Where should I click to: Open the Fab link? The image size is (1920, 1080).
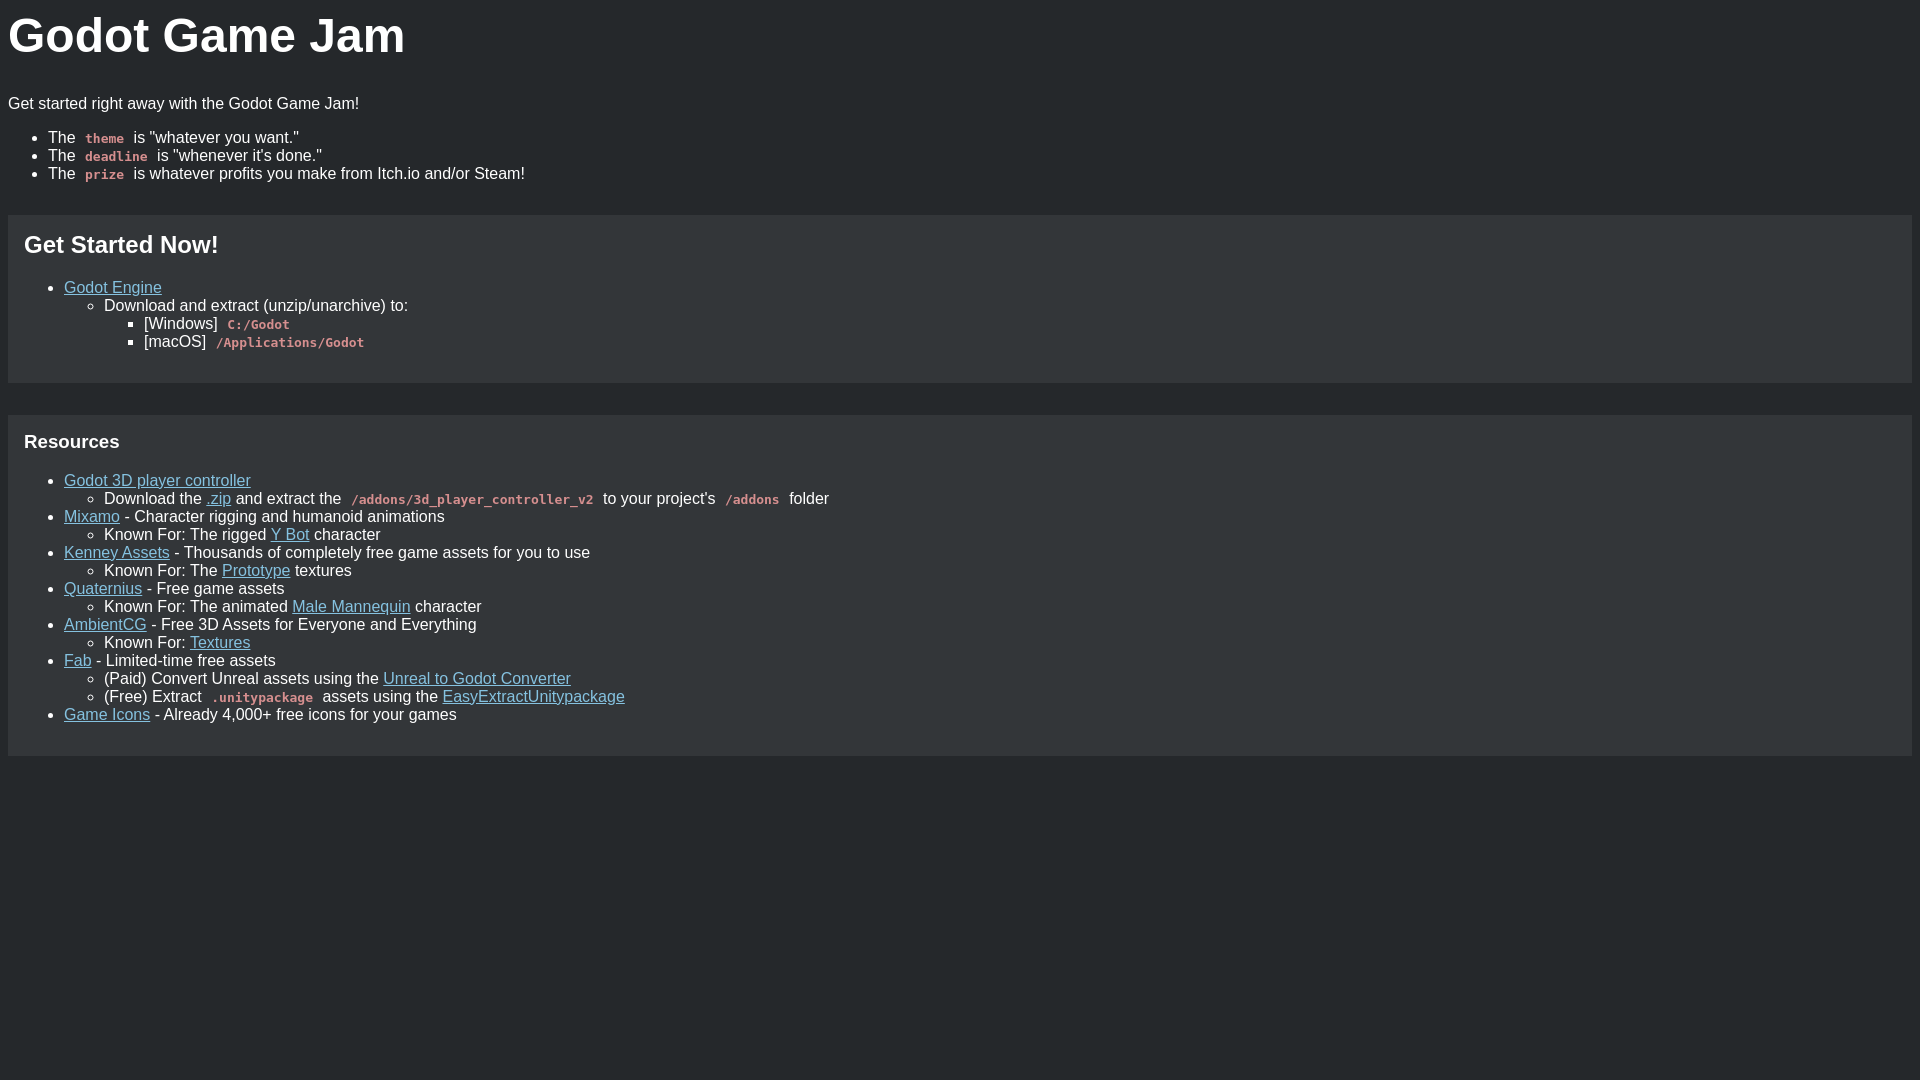(78, 661)
